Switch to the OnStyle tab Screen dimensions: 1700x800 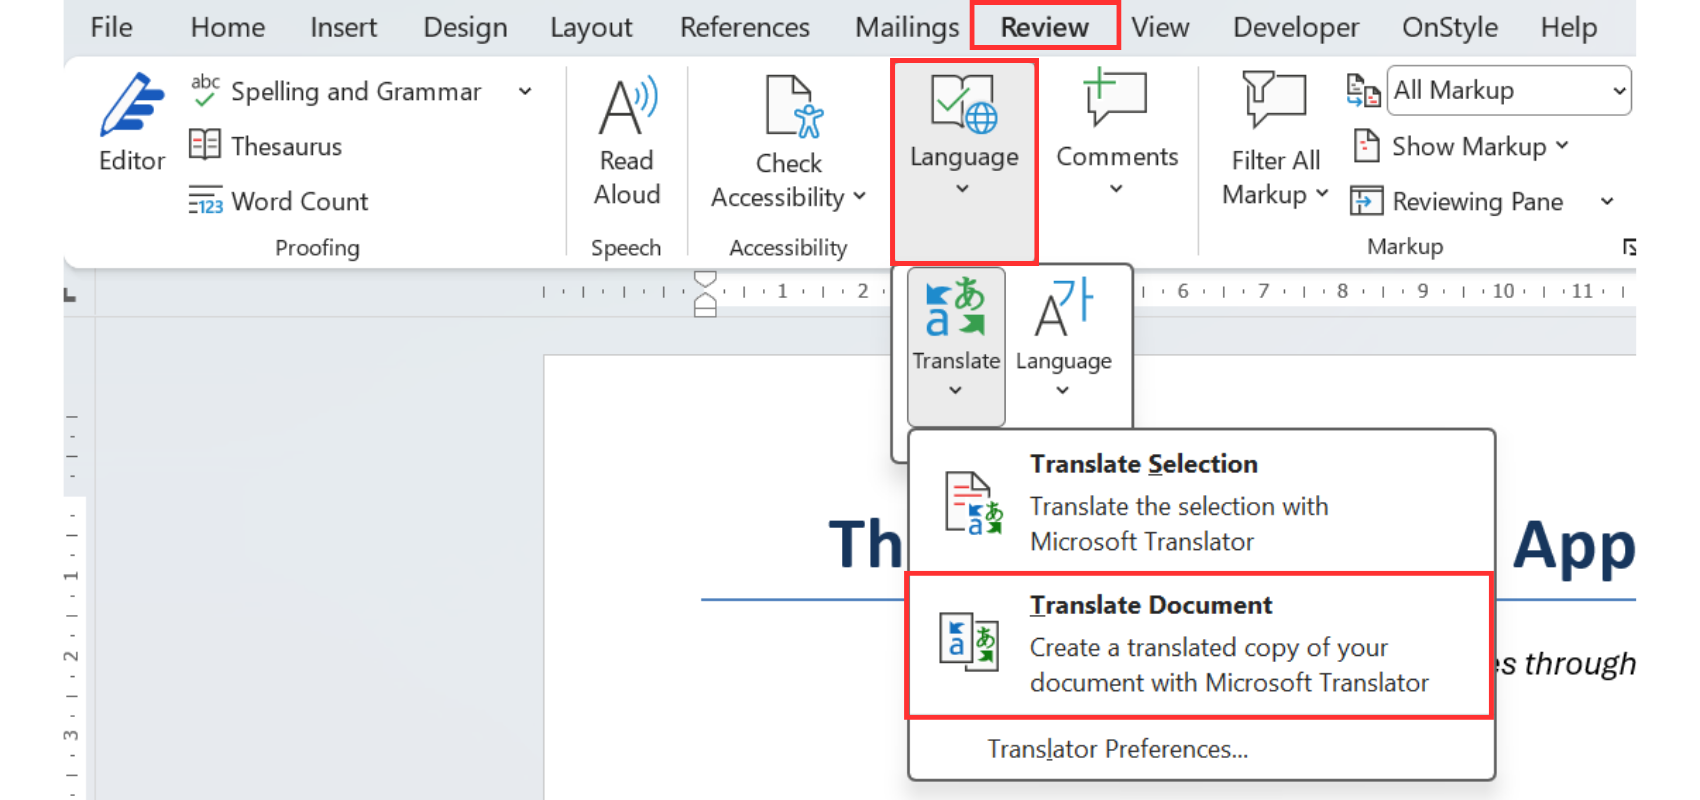[1450, 27]
